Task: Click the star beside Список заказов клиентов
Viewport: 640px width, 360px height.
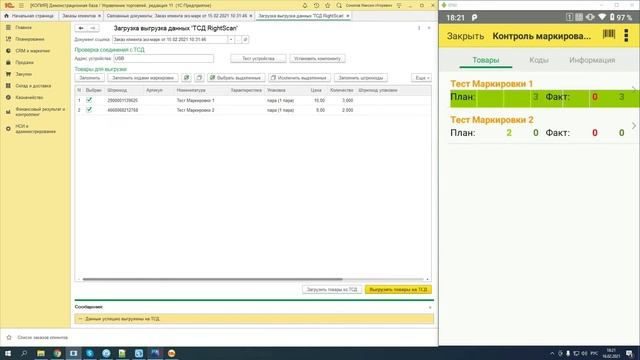Action: pyautogui.click(x=9, y=338)
